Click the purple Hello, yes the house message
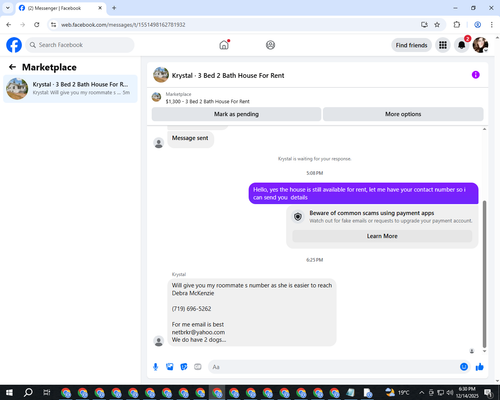The width and height of the screenshot is (500, 400). coord(363,193)
